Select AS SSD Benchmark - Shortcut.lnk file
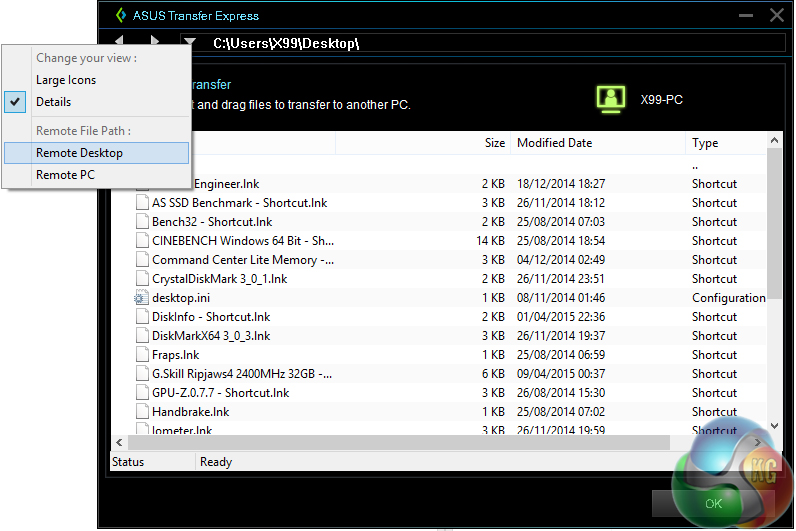The height and width of the screenshot is (531, 796). point(240,203)
